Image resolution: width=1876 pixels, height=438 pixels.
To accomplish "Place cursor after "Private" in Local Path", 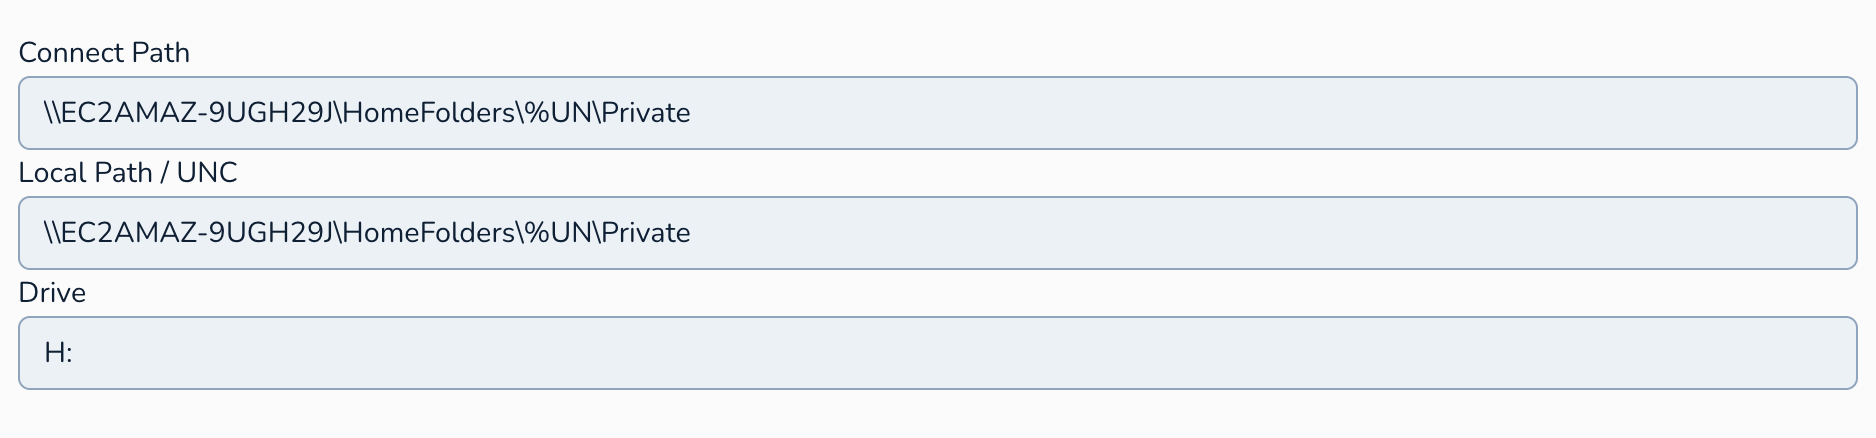I will [692, 233].
